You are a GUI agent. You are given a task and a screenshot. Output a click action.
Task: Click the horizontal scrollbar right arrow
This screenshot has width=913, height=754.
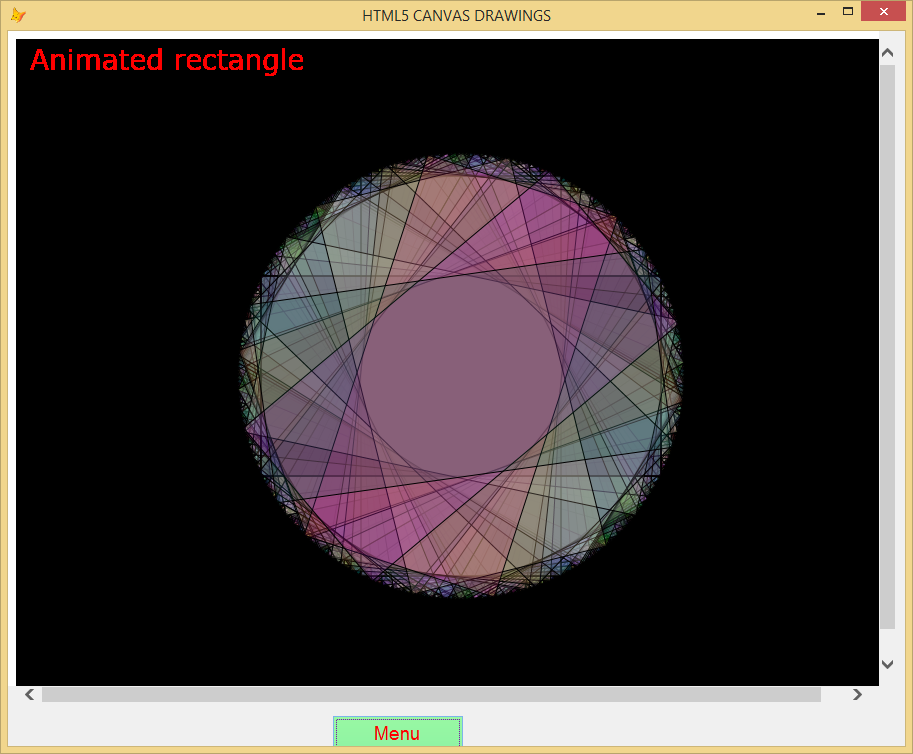857,694
